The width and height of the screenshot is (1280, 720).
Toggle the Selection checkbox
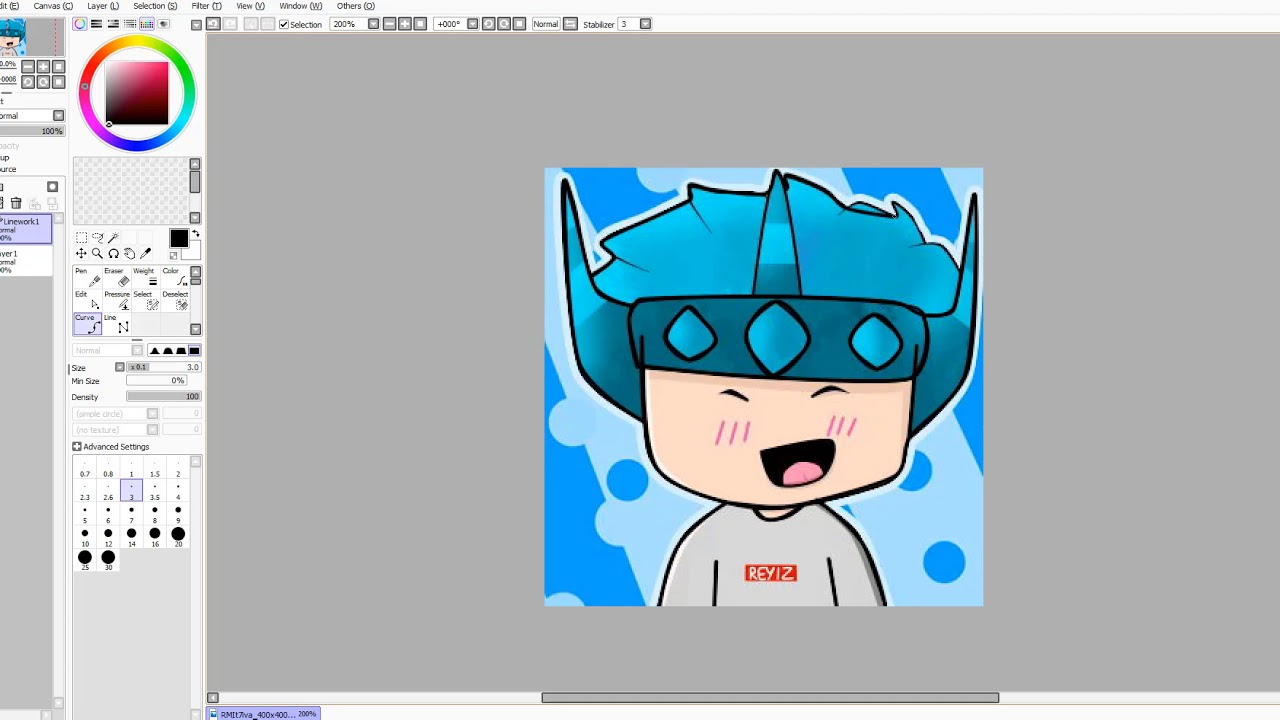[x=284, y=24]
